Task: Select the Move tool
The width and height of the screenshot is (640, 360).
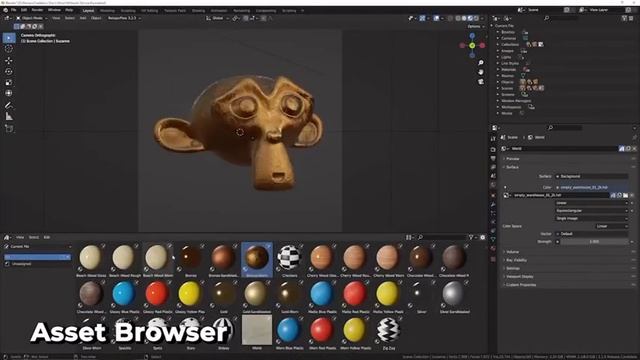Action: click(9, 60)
